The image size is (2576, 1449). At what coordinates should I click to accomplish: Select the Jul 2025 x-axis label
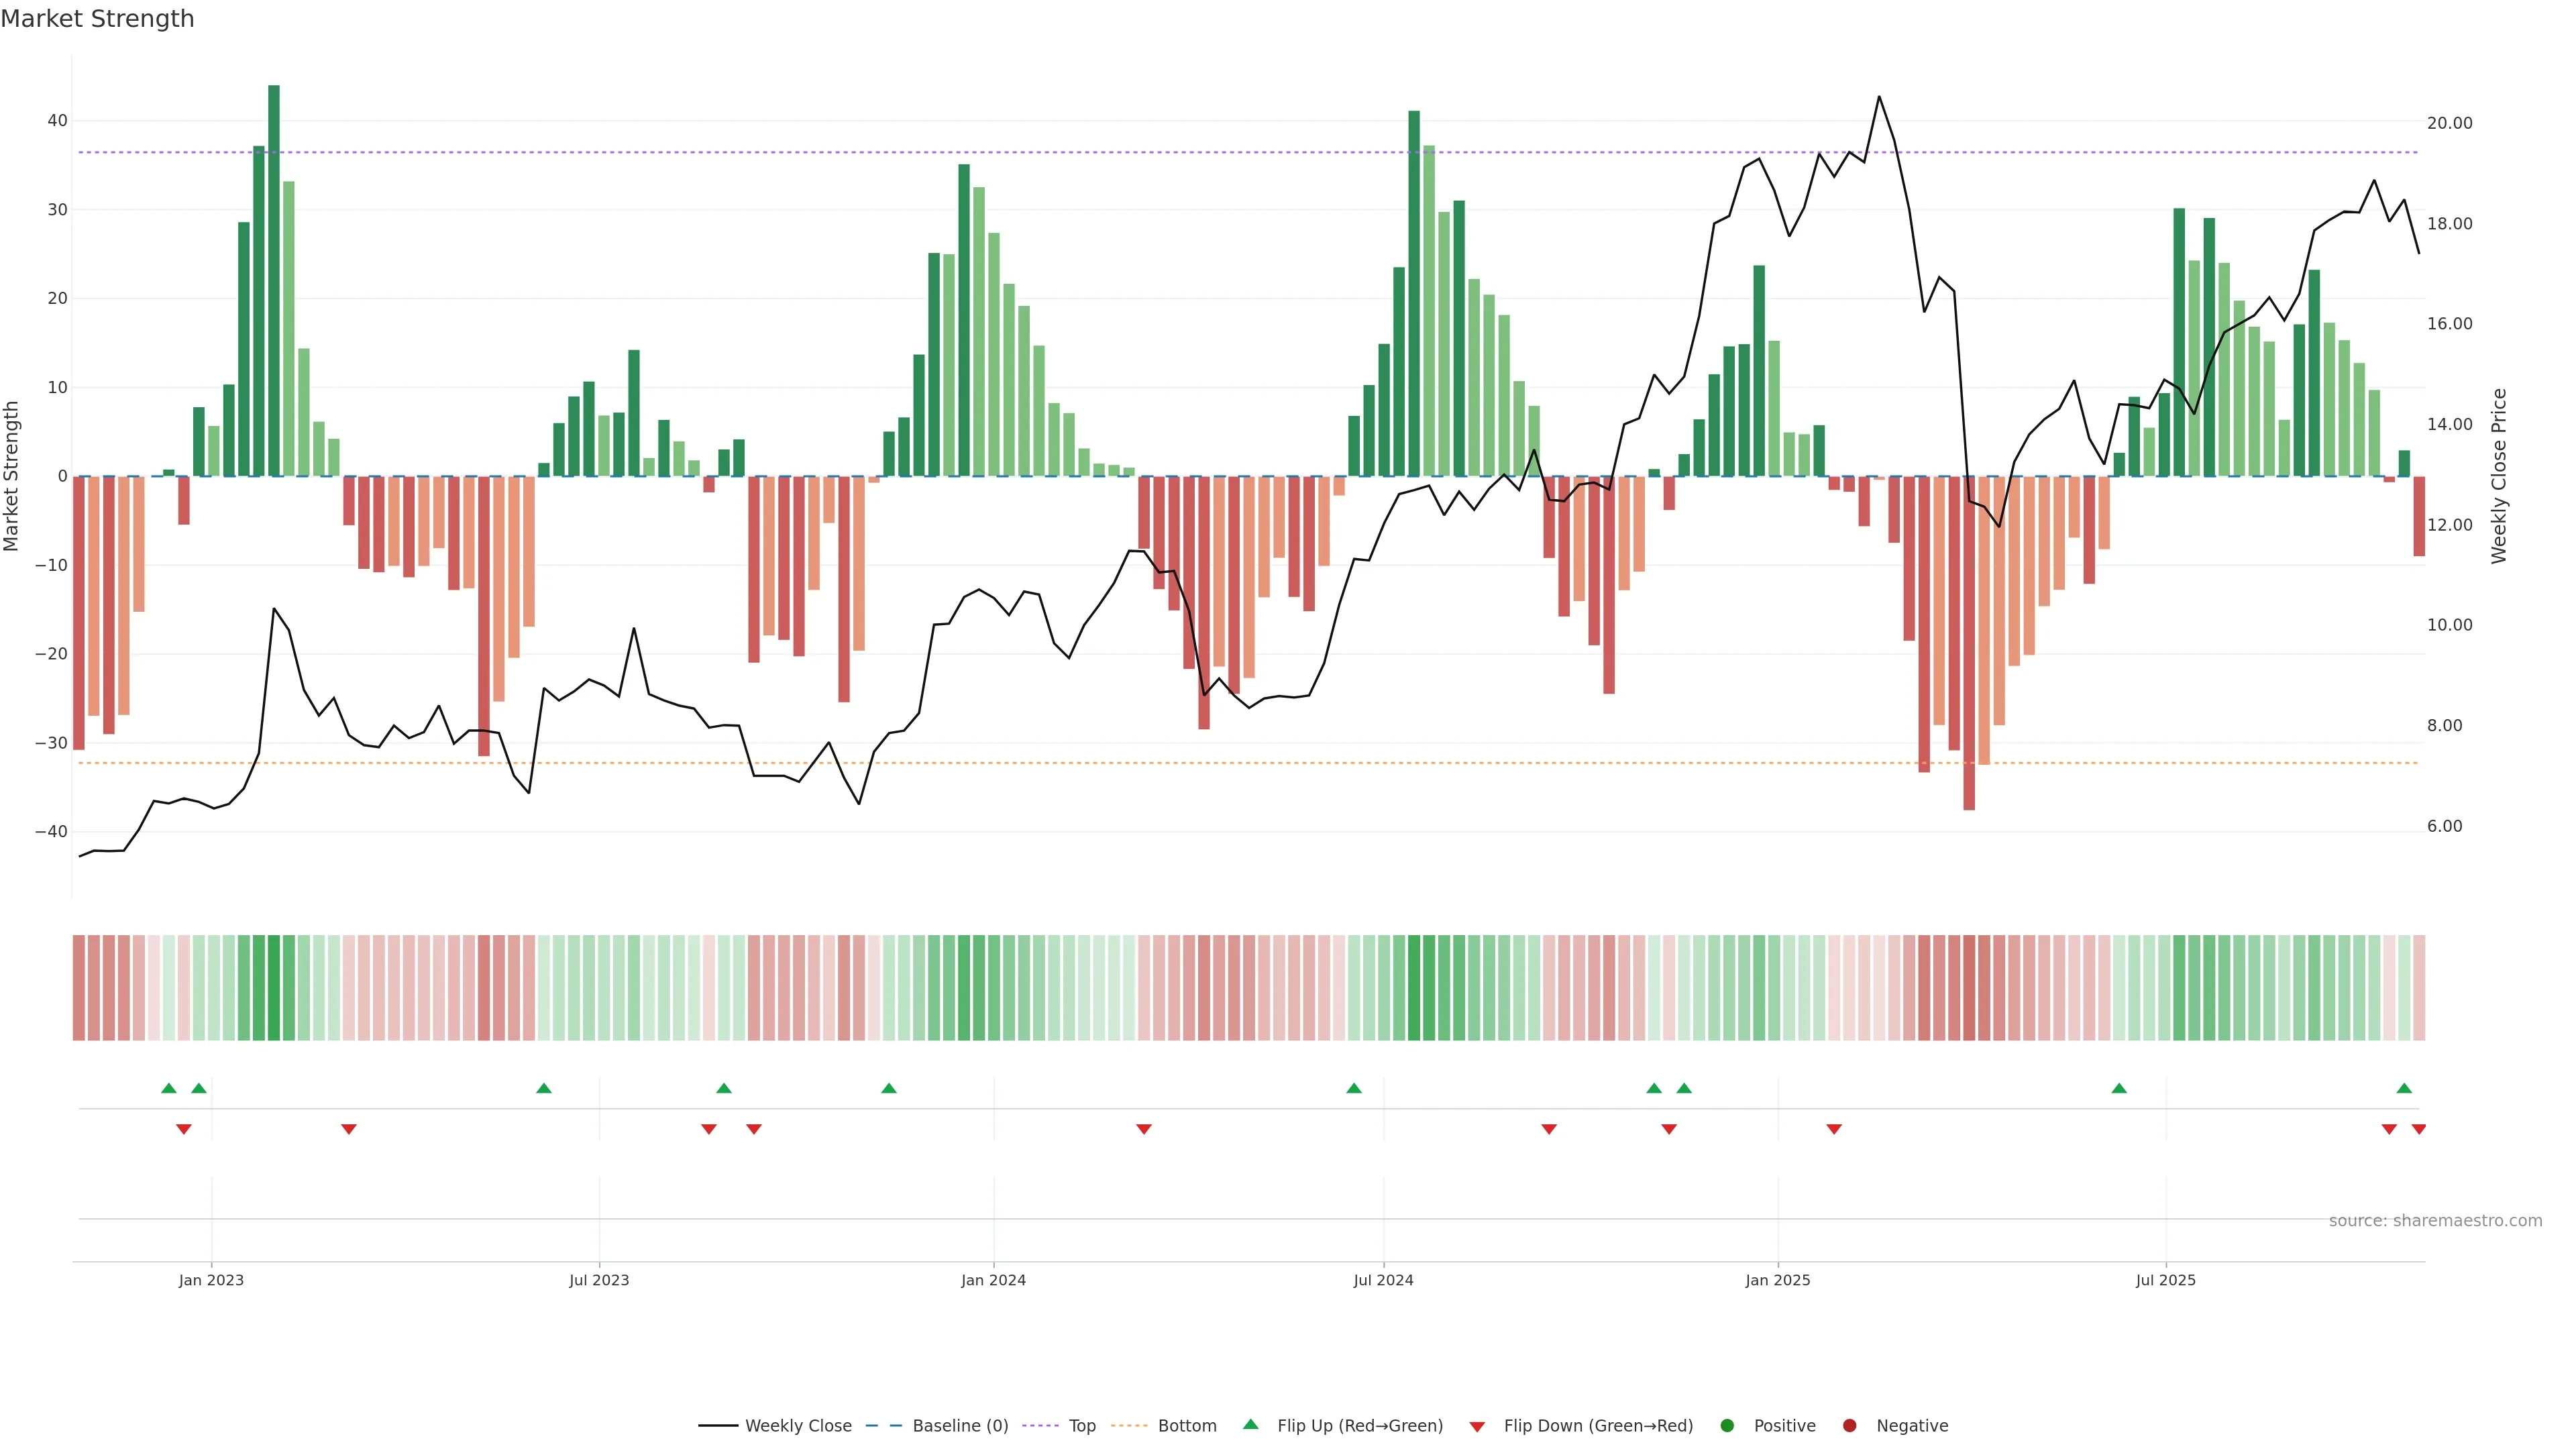[2165, 1280]
